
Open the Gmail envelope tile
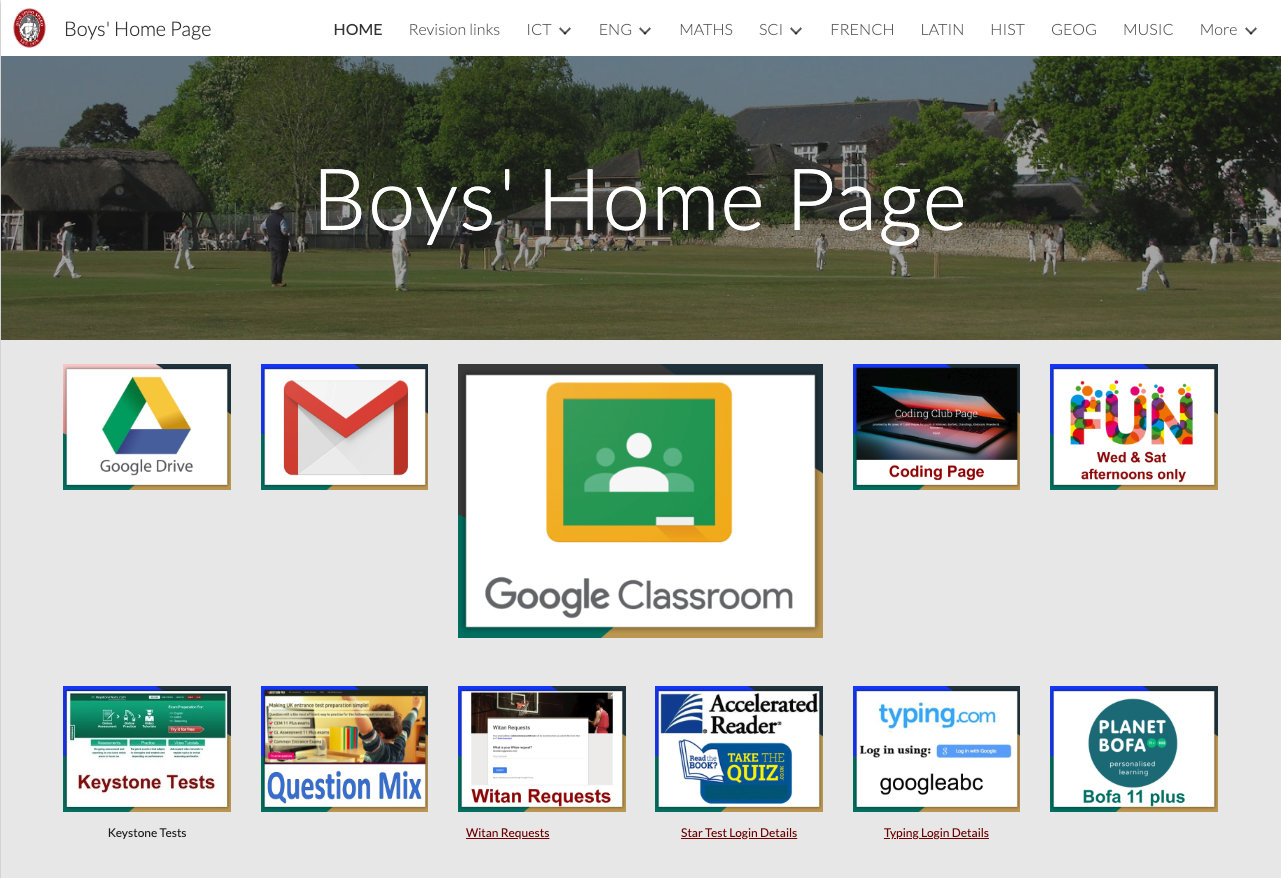[x=345, y=427]
